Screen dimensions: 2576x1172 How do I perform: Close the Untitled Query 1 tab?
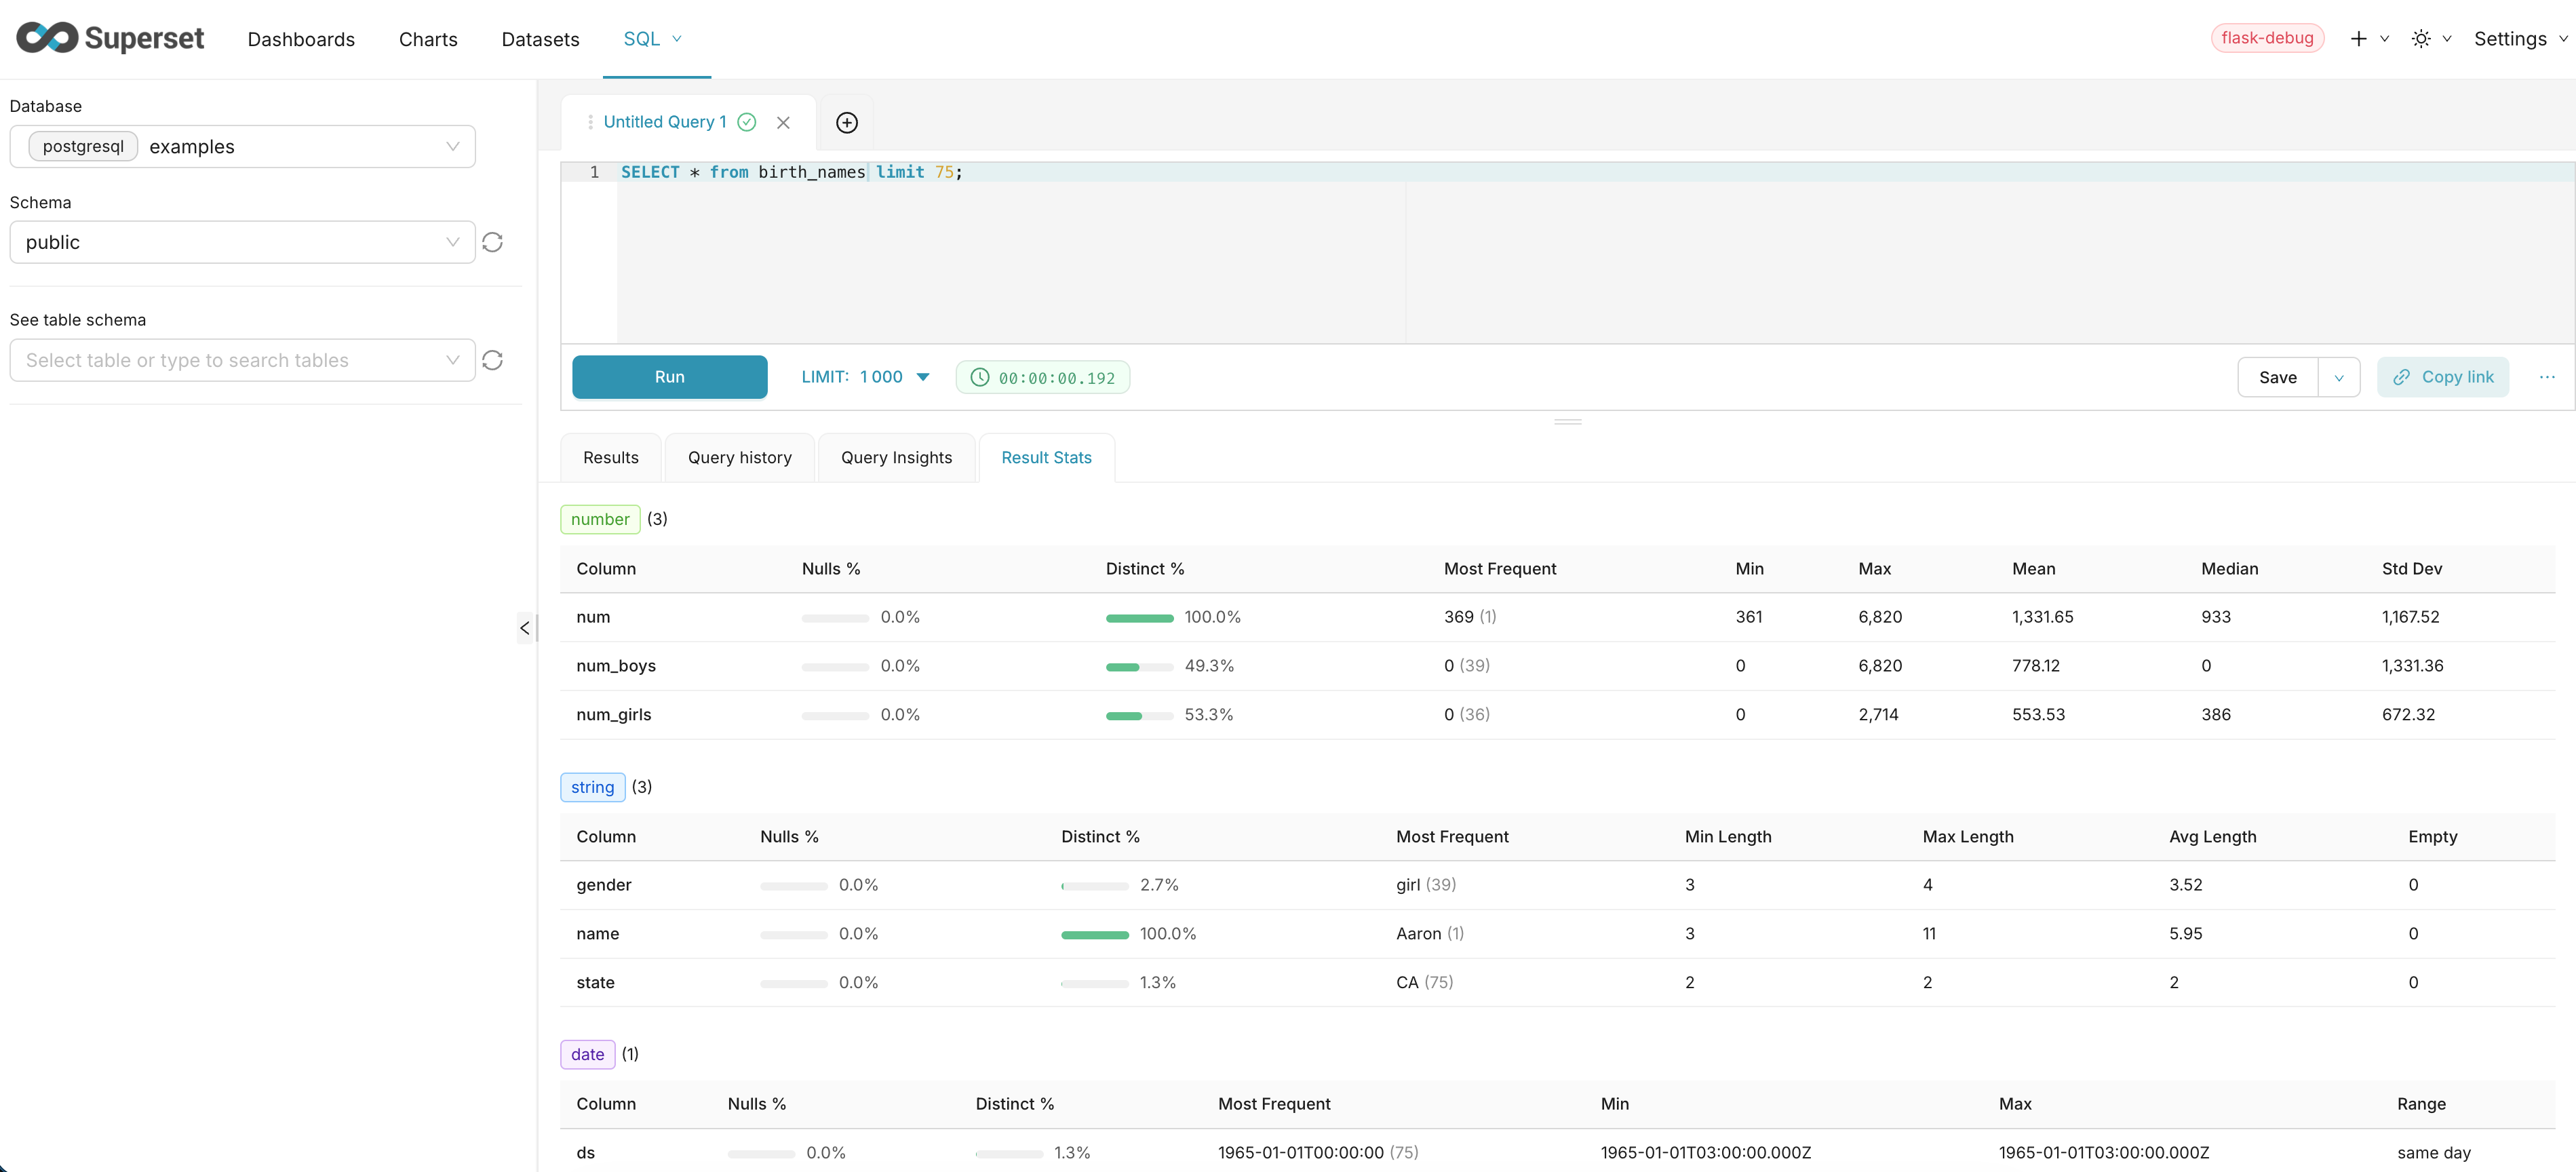(783, 122)
